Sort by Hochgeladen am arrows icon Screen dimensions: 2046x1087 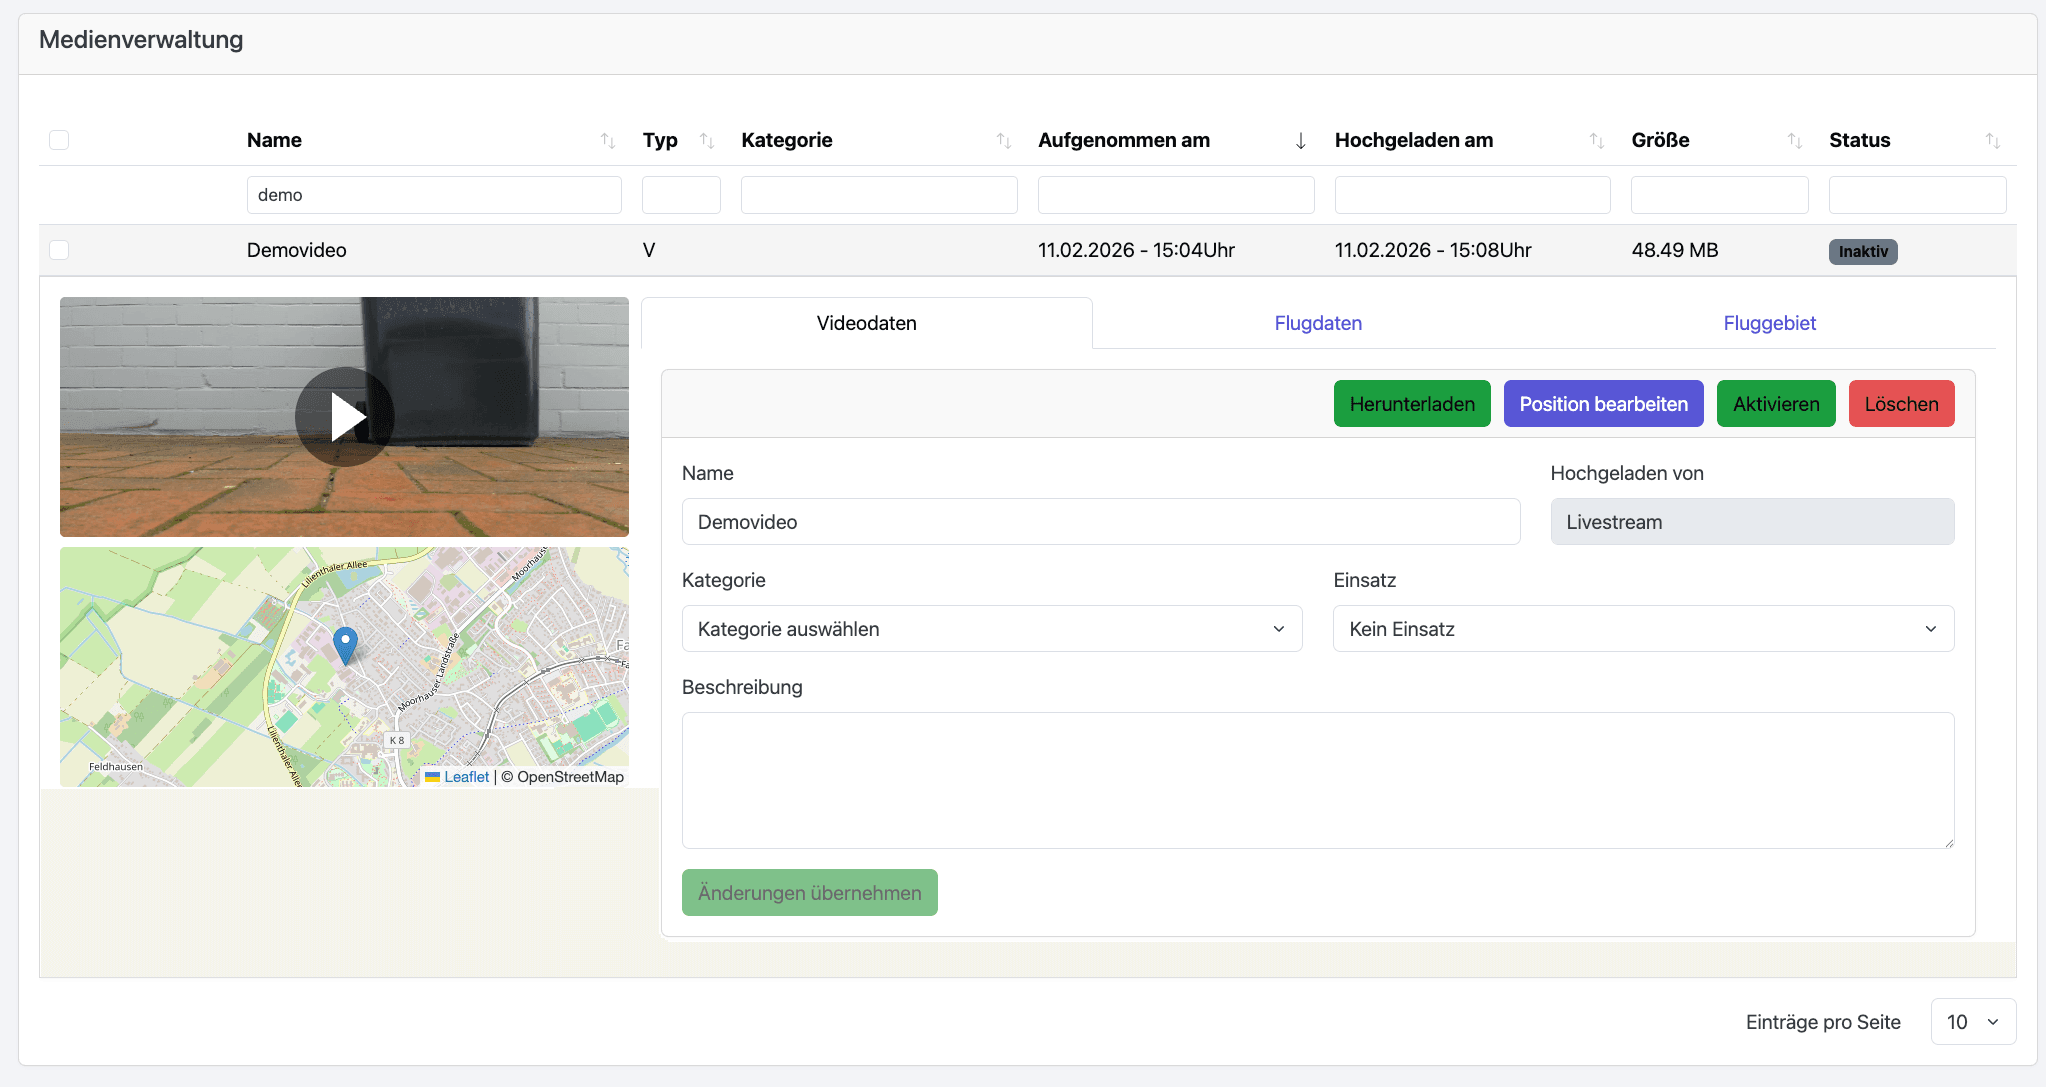point(1596,141)
